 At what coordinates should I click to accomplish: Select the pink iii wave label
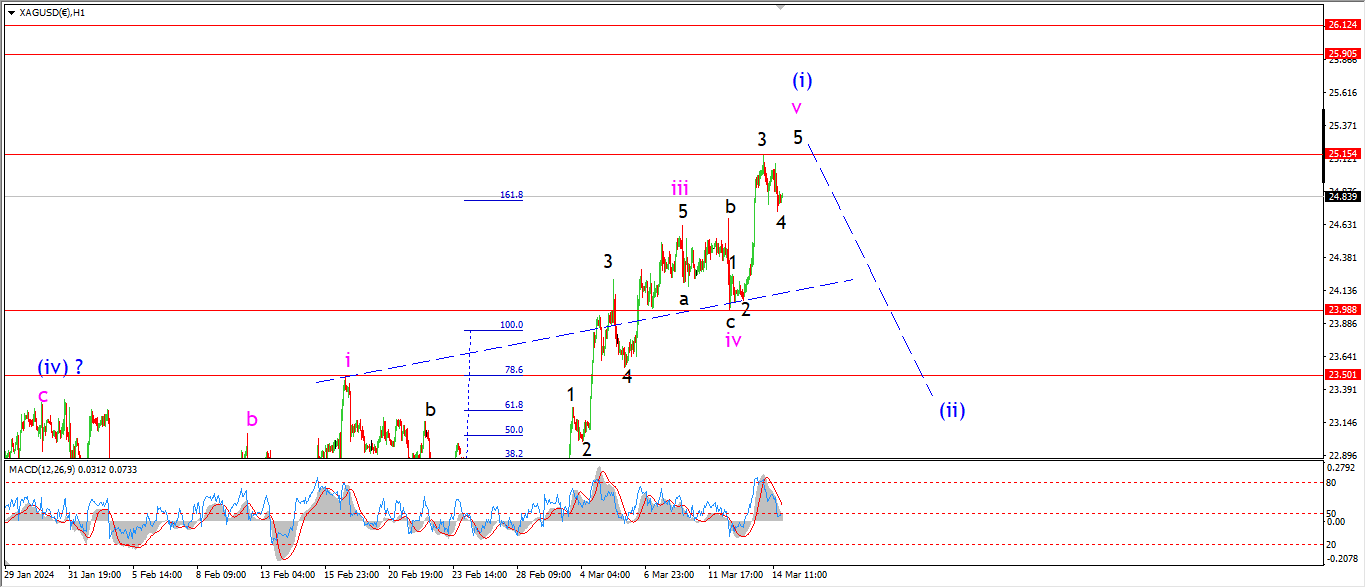680,187
